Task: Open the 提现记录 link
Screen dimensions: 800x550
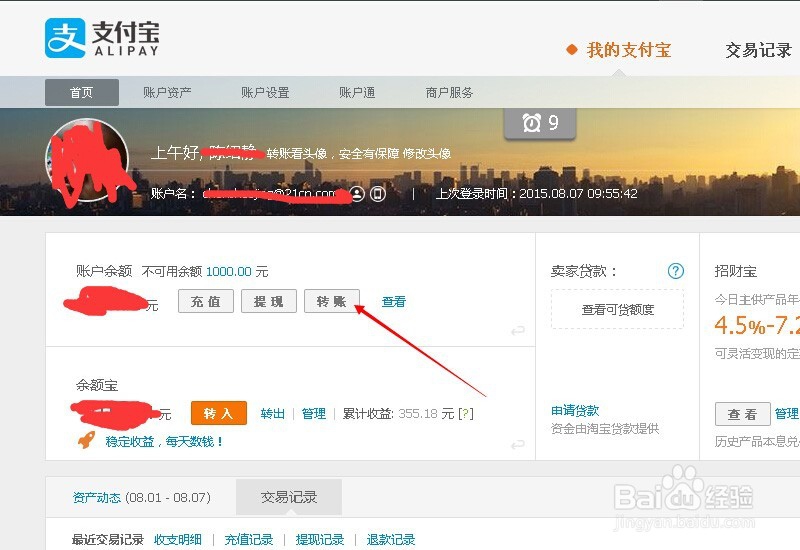Action: [320, 539]
